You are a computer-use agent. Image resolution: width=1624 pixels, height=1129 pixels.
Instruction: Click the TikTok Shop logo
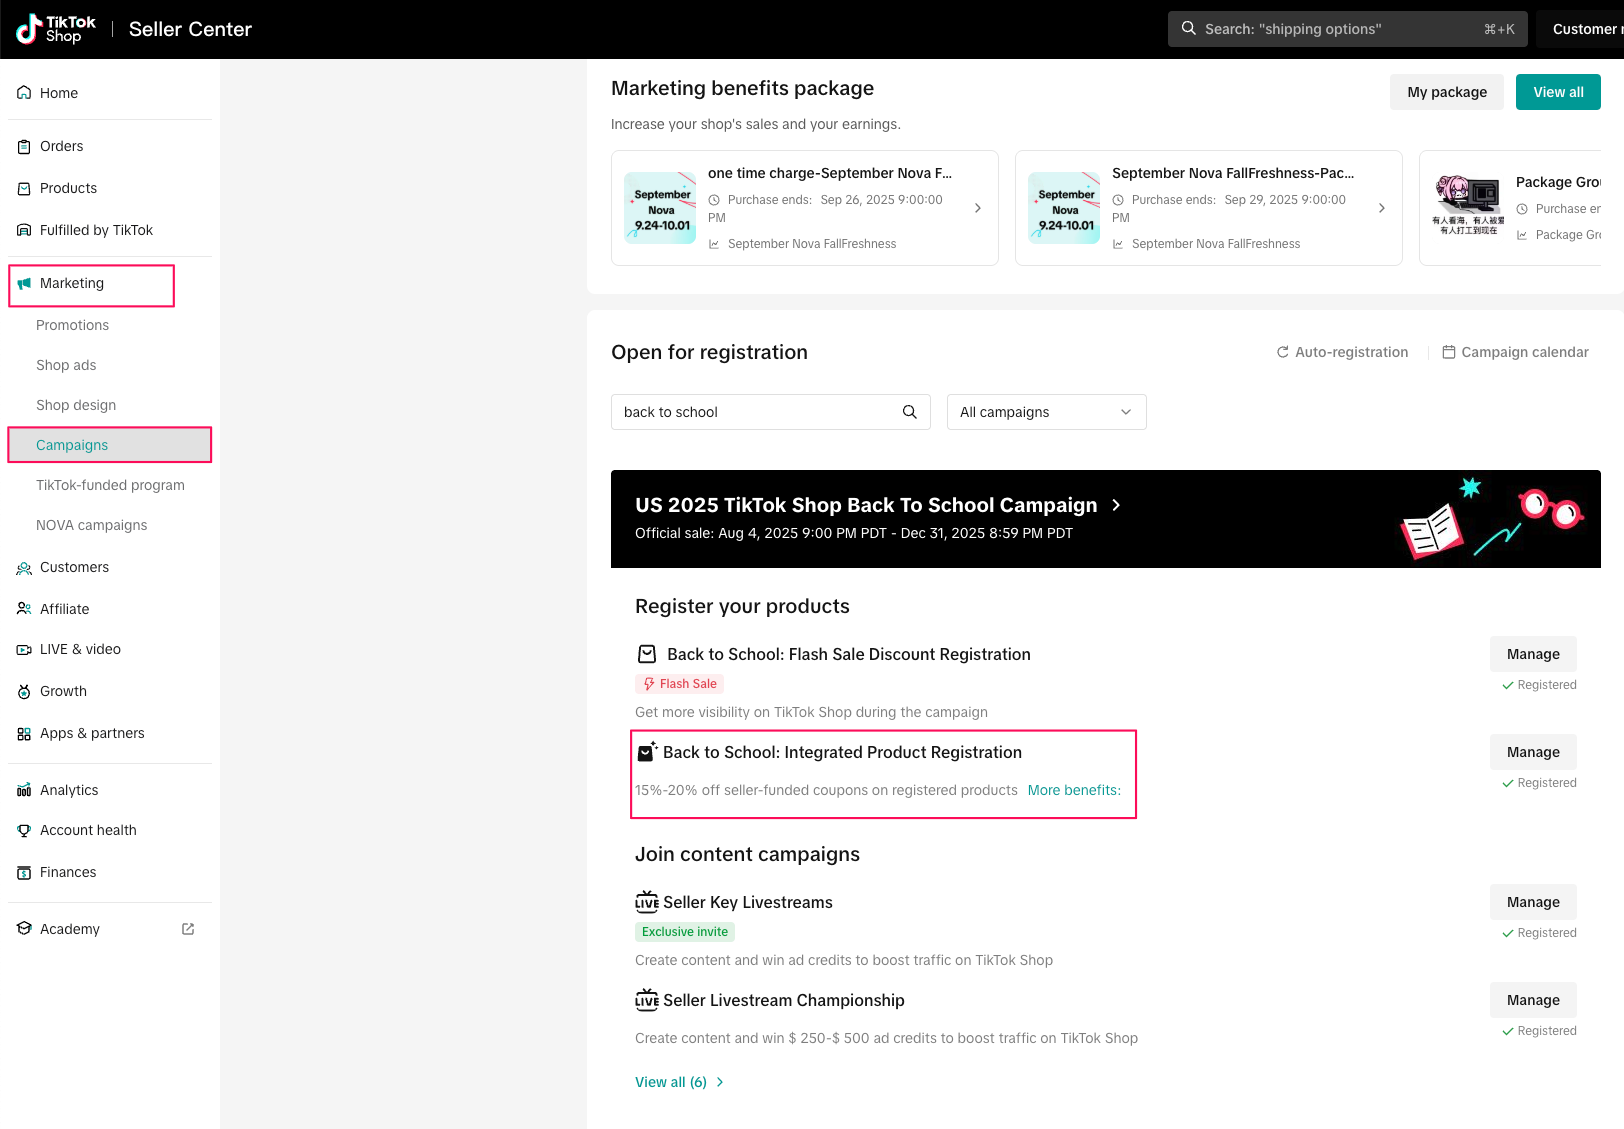[x=56, y=29]
